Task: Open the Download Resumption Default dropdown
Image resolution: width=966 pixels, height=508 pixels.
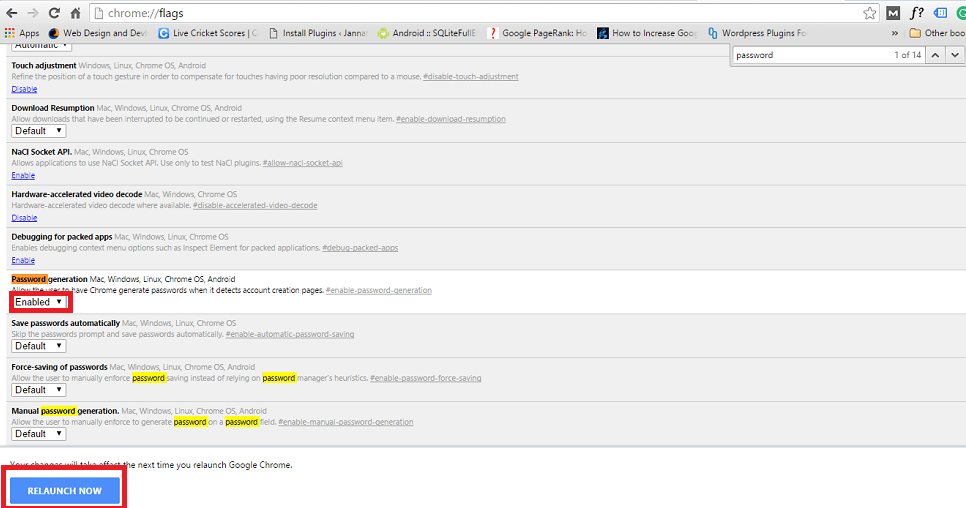Action: (39, 131)
